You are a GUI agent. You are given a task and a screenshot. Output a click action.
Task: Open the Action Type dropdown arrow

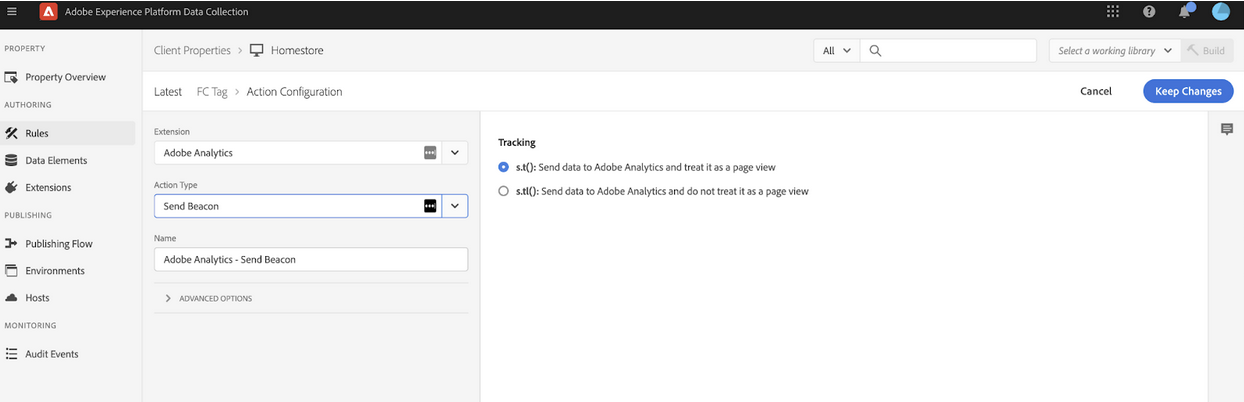[454, 205]
